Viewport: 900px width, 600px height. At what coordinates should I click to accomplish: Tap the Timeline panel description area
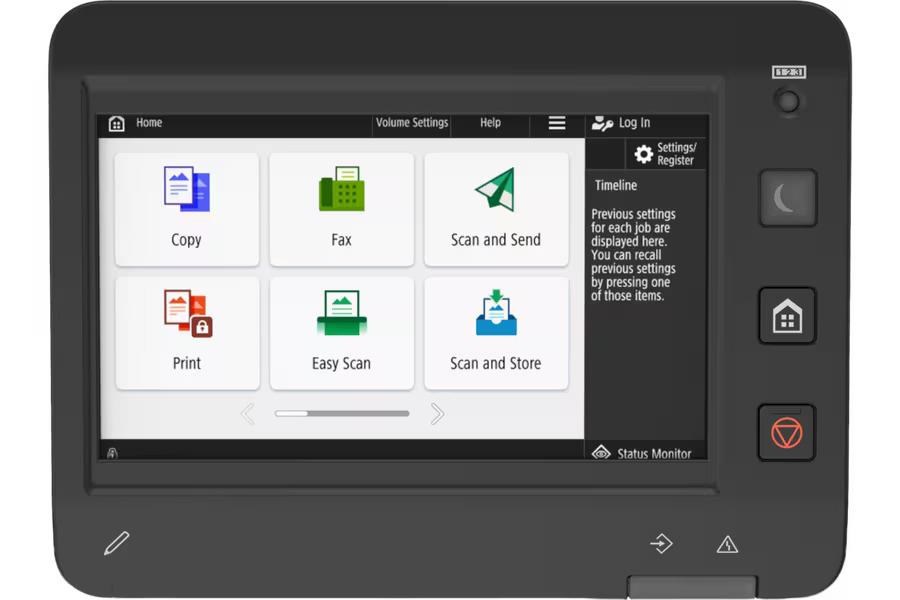[634, 255]
